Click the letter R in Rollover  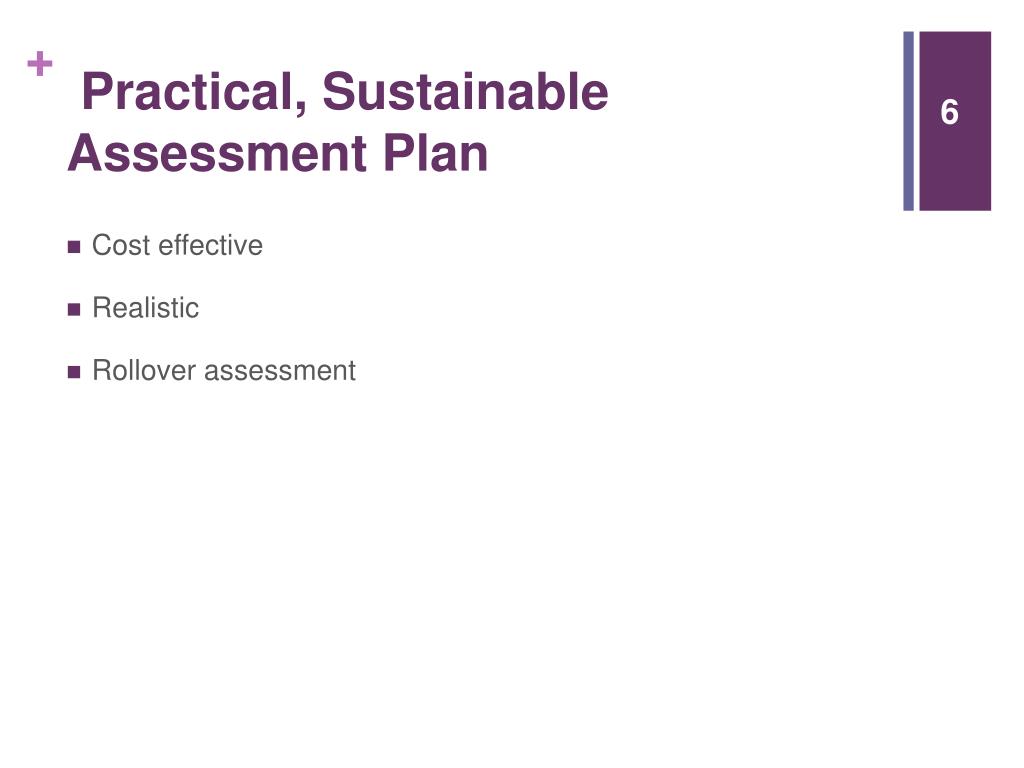point(101,371)
